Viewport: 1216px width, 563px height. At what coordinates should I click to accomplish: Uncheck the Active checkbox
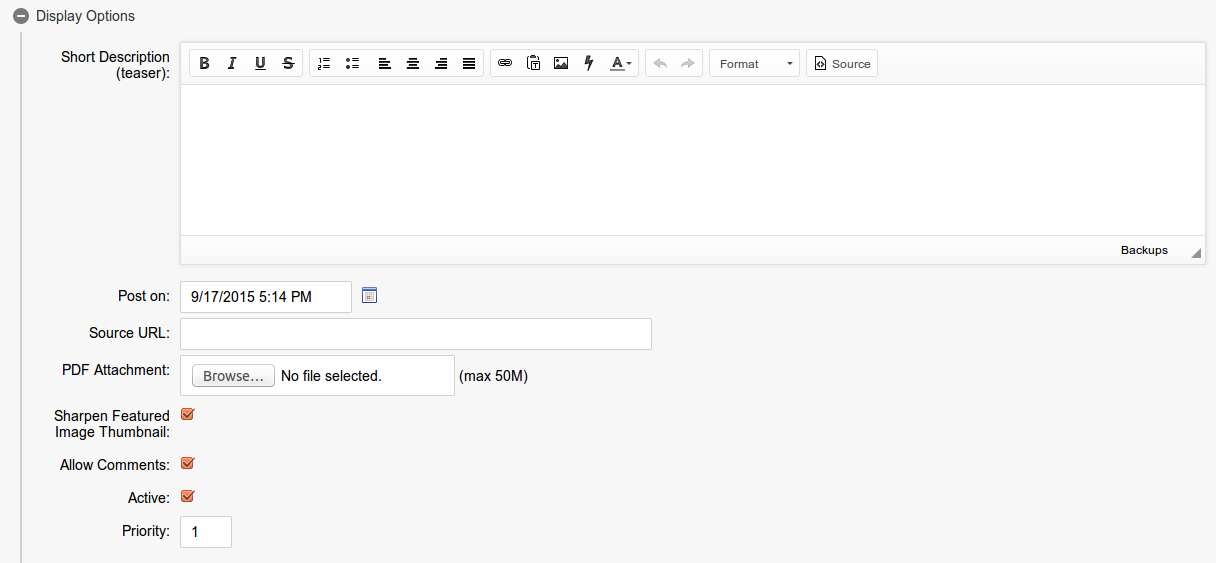point(187,496)
